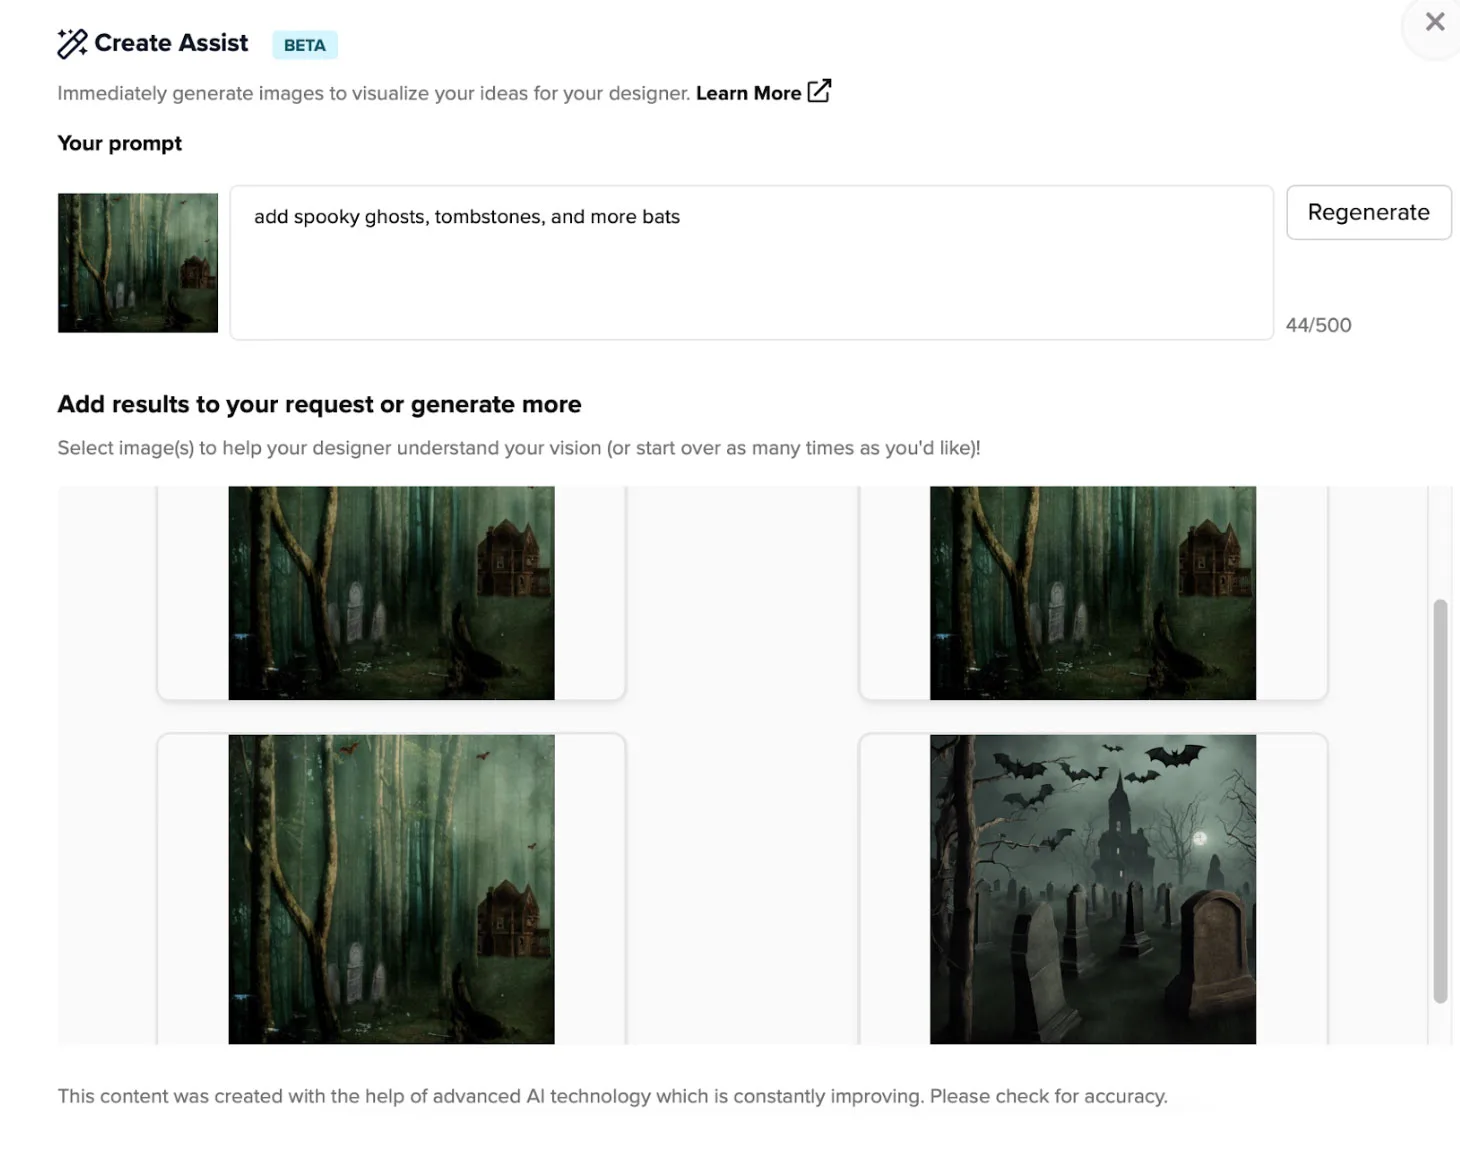This screenshot has width=1460, height=1156.
Task: Close the Create Assist dialog
Action: click(x=1435, y=22)
